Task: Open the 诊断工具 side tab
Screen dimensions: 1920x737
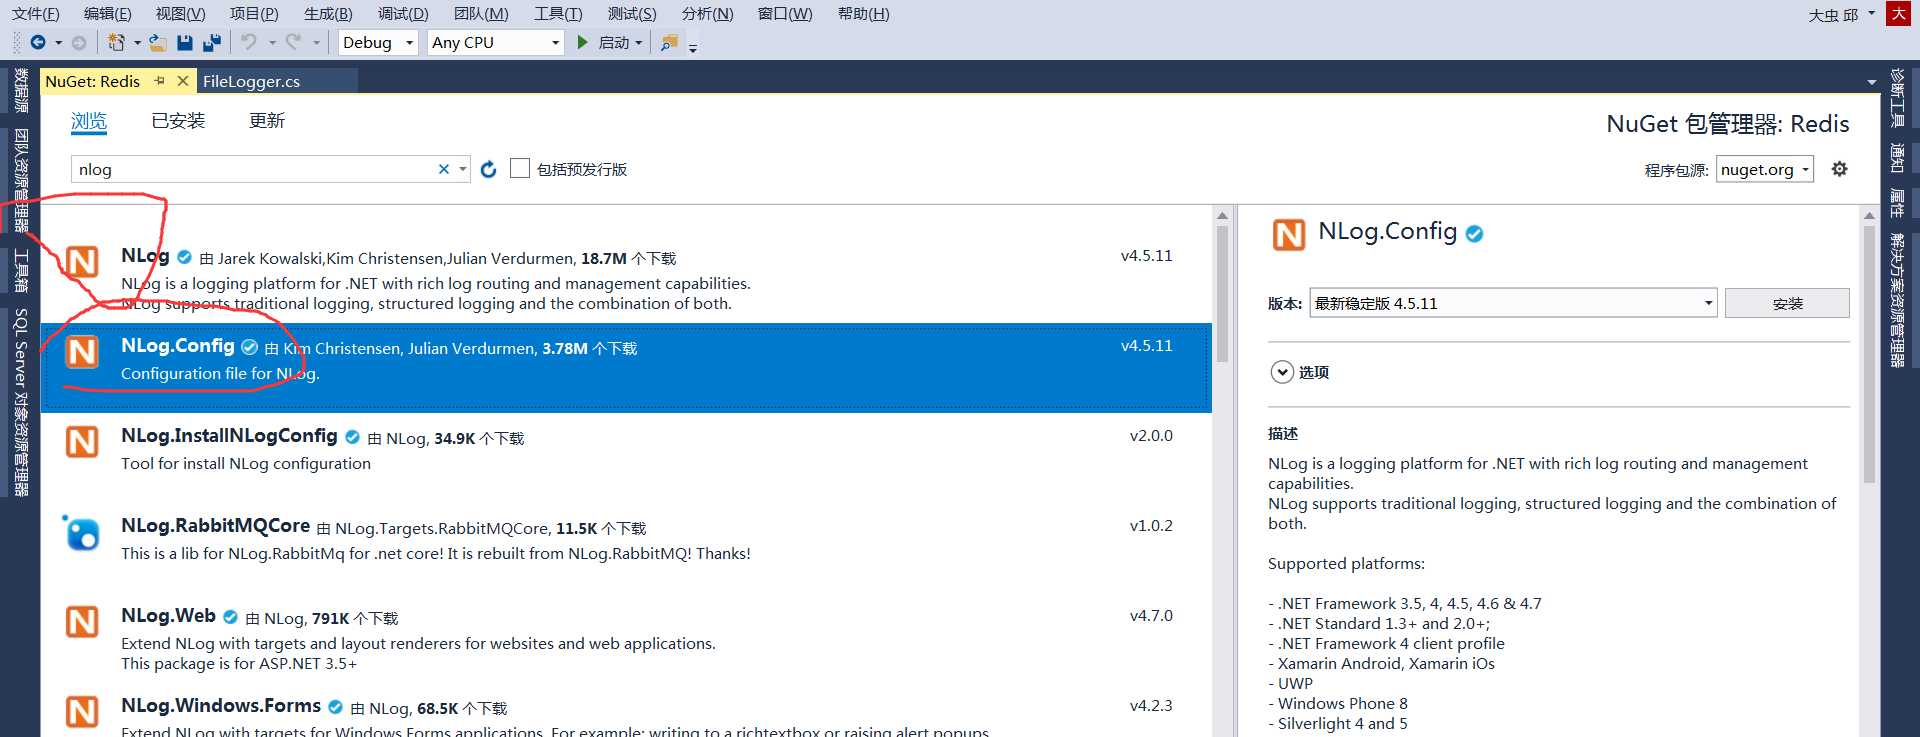Action: point(1897,98)
